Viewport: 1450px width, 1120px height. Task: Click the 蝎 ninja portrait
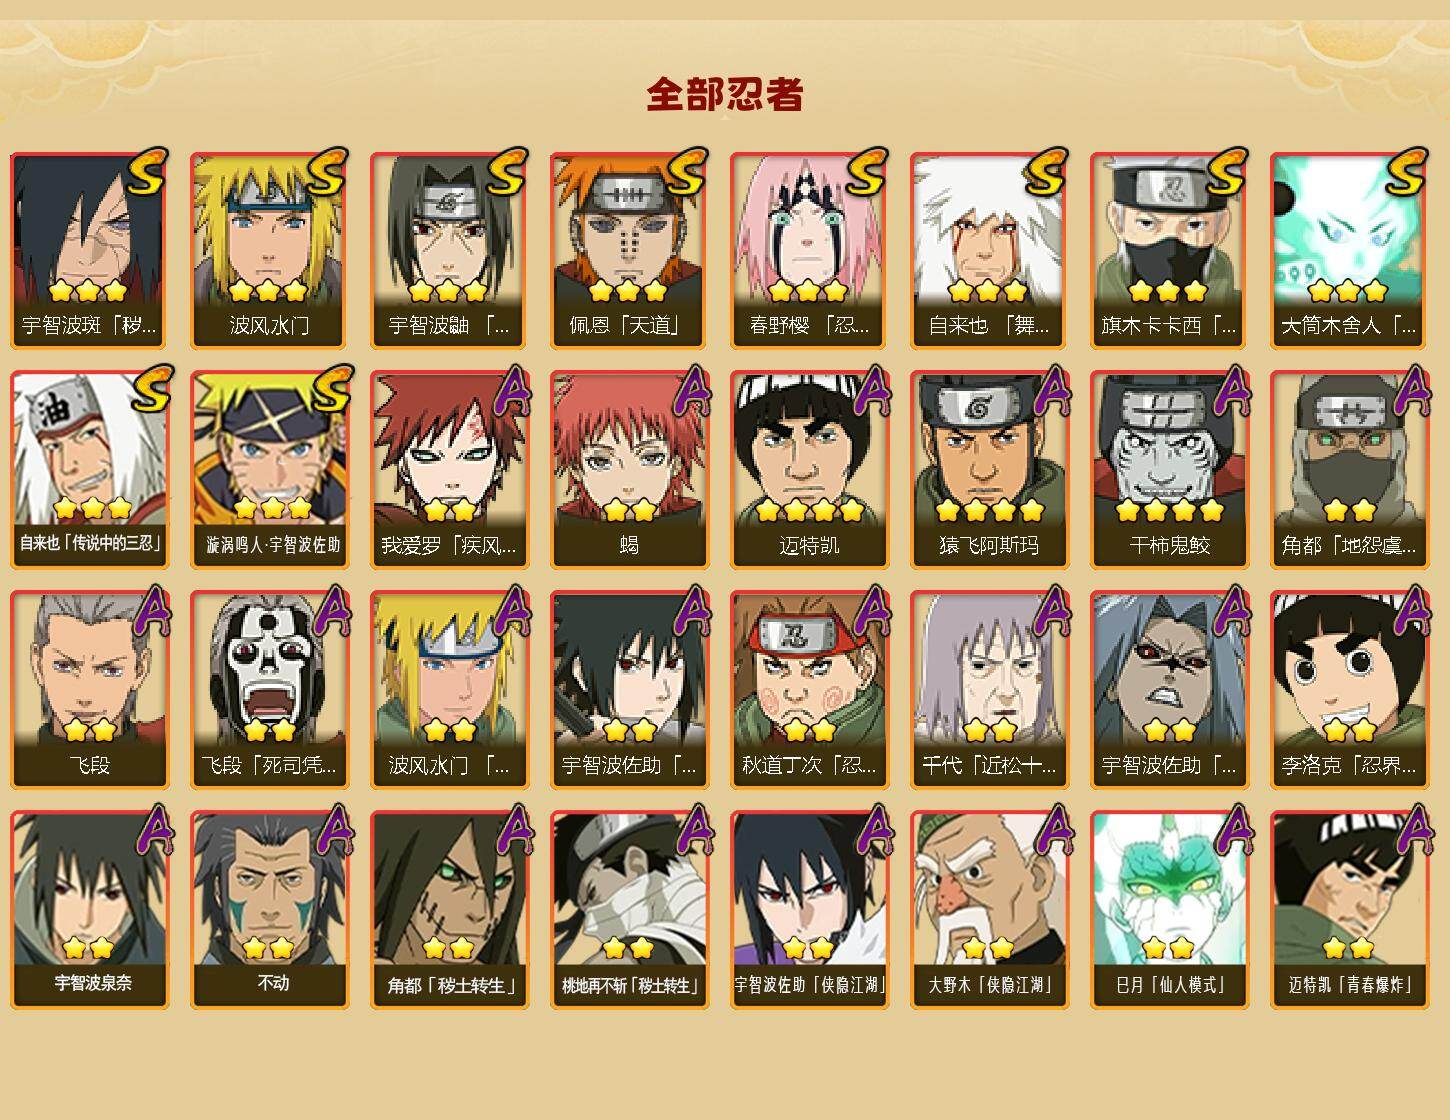[629, 470]
